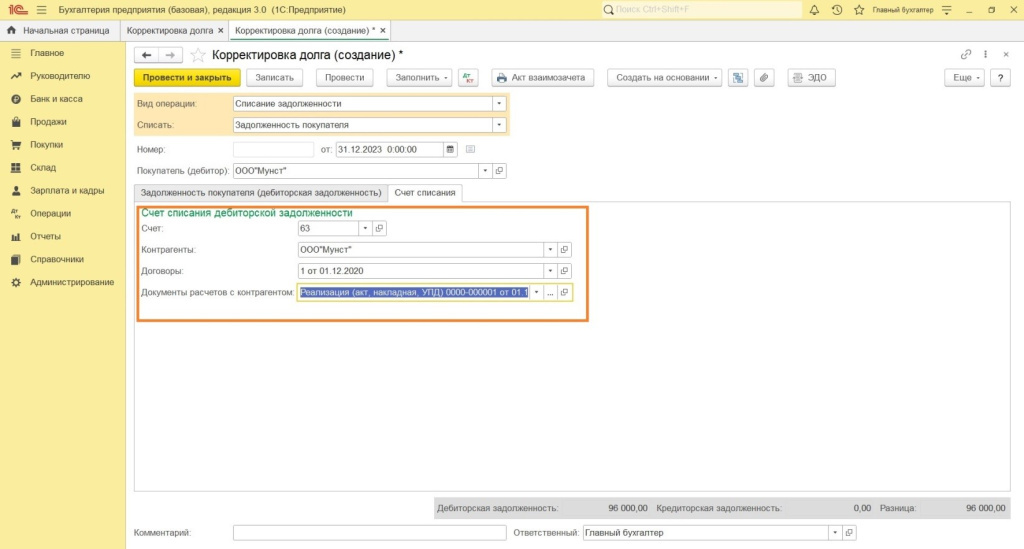This screenshot has height=549, width=1024.
Task: Expand the Списать dropdown list
Action: pyautogui.click(x=499, y=125)
